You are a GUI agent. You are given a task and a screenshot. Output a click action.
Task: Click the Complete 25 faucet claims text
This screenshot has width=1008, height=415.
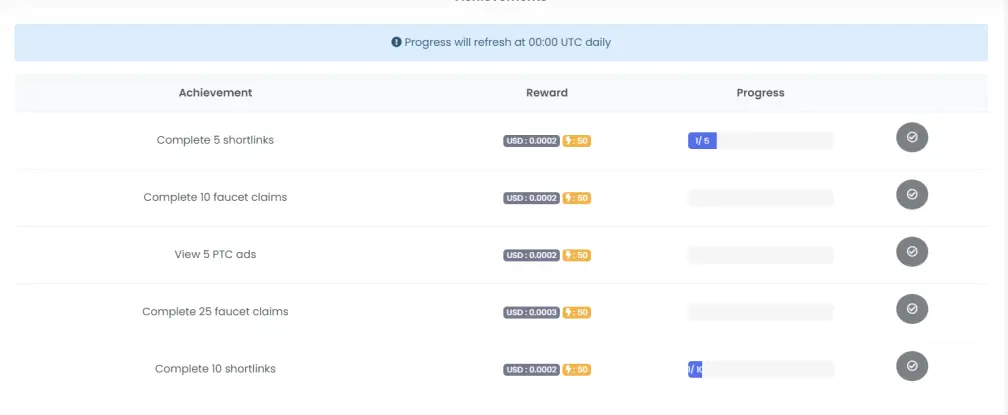[x=215, y=312]
